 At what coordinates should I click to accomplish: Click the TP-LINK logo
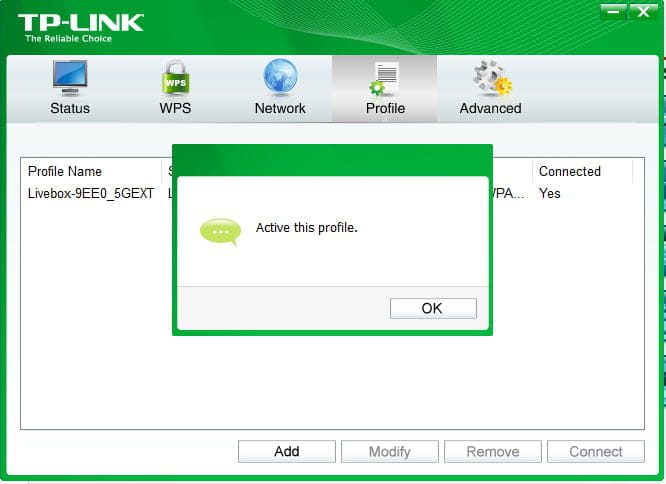click(x=81, y=28)
